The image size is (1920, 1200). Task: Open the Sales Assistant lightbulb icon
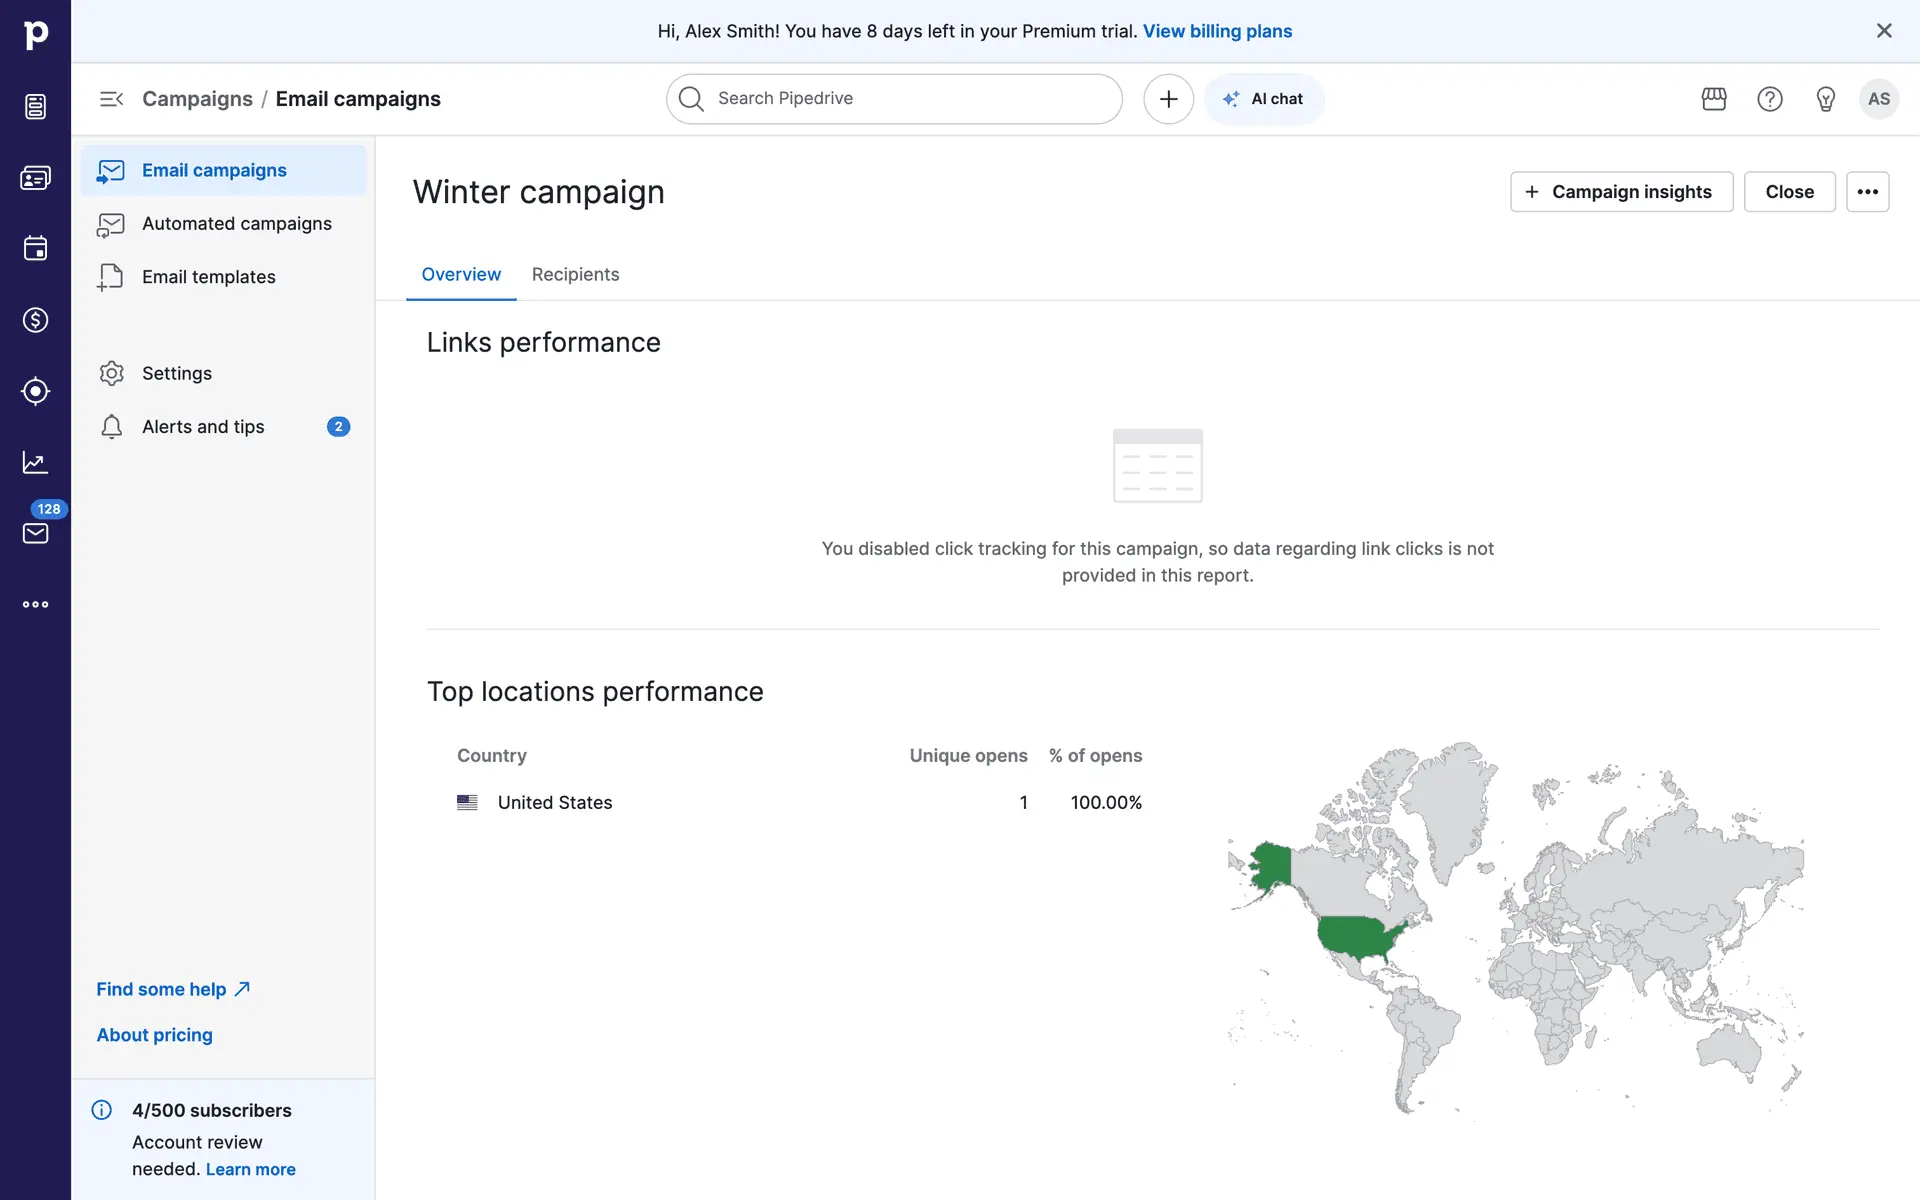[1825, 99]
